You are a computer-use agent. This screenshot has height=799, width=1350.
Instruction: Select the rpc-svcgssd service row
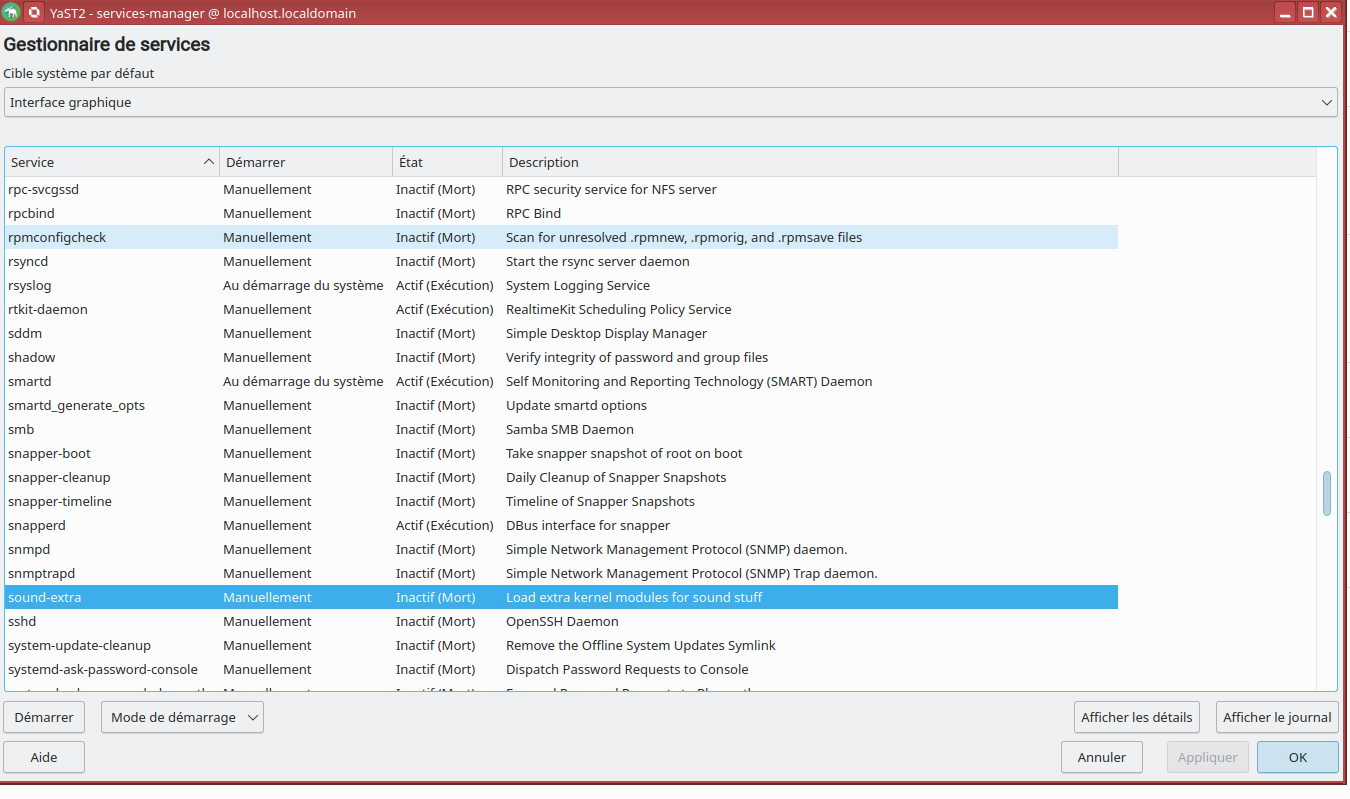click(x=561, y=189)
